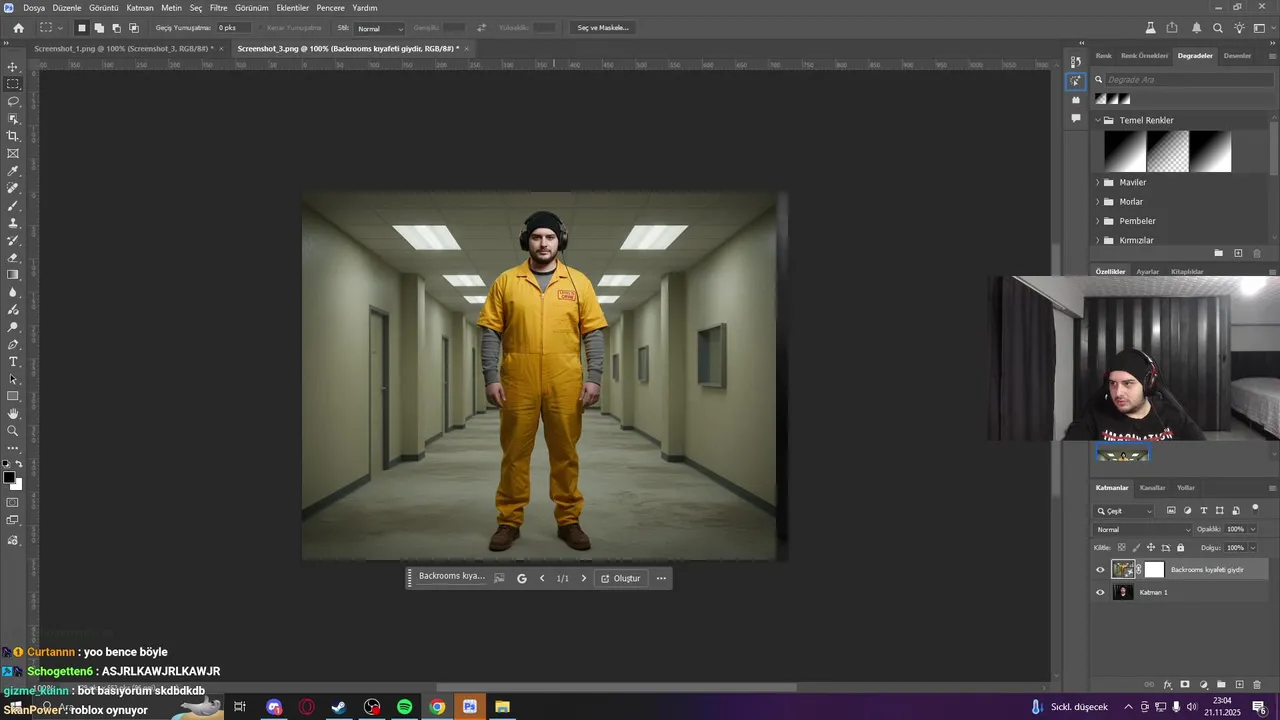The height and width of the screenshot is (720, 1280).
Task: Expand the Pembeler gradient group
Action: tap(1097, 221)
